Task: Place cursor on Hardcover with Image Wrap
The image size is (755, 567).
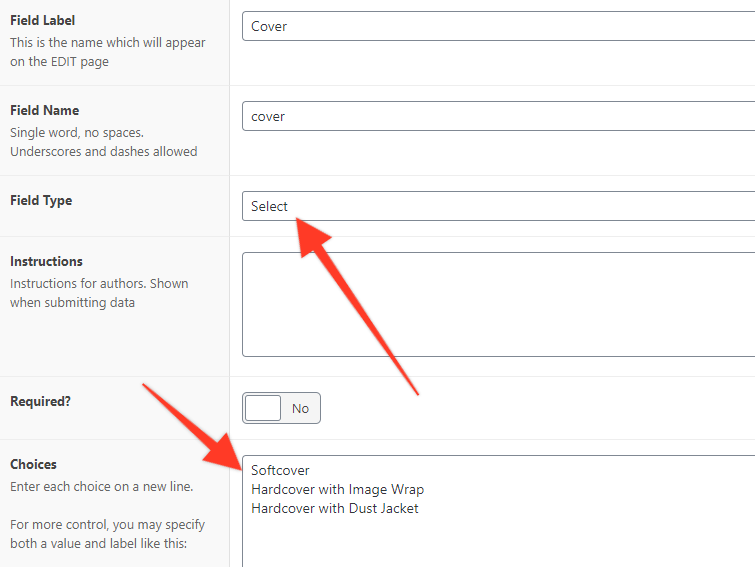Action: coord(338,490)
